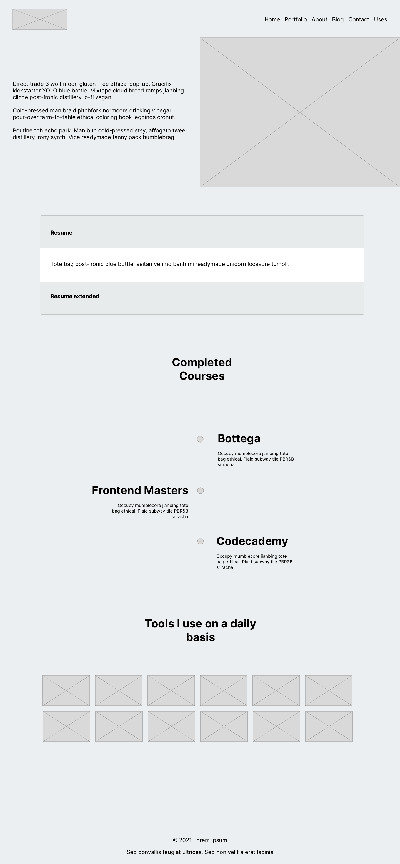Click the Frontend Masters timeline dot
This screenshot has width=400, height=864.
tap(201, 490)
